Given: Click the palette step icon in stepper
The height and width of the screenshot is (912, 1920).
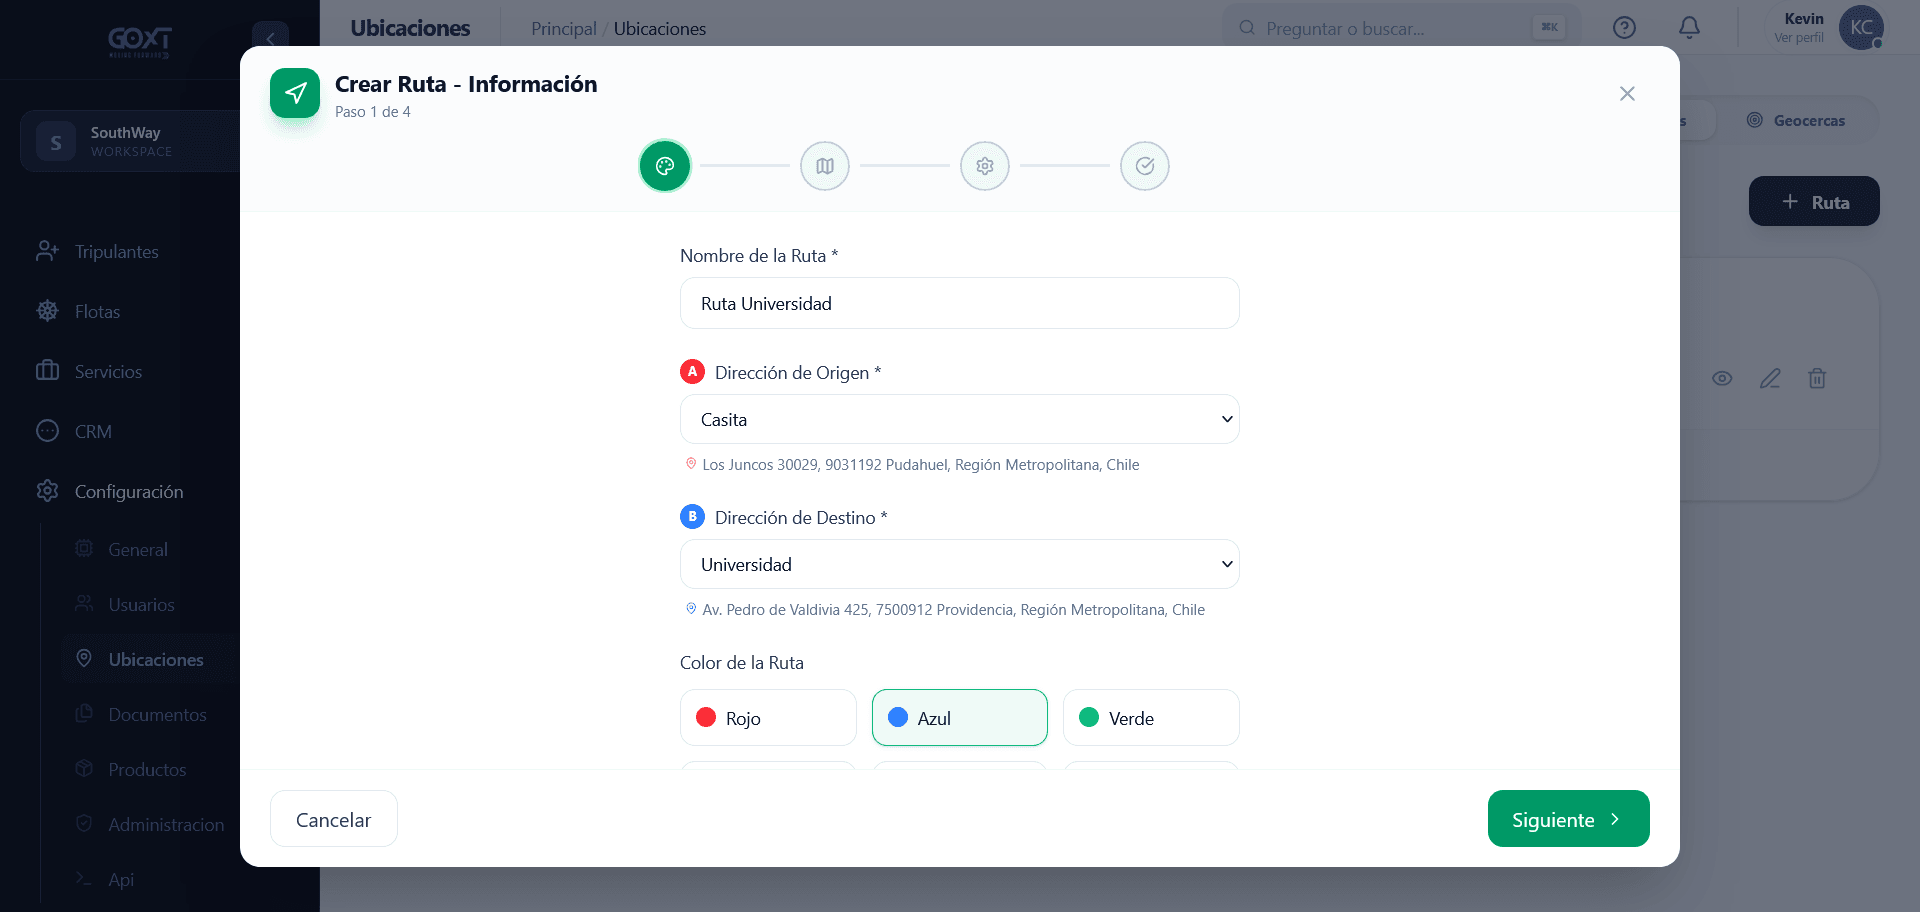Looking at the screenshot, I should pyautogui.click(x=665, y=166).
